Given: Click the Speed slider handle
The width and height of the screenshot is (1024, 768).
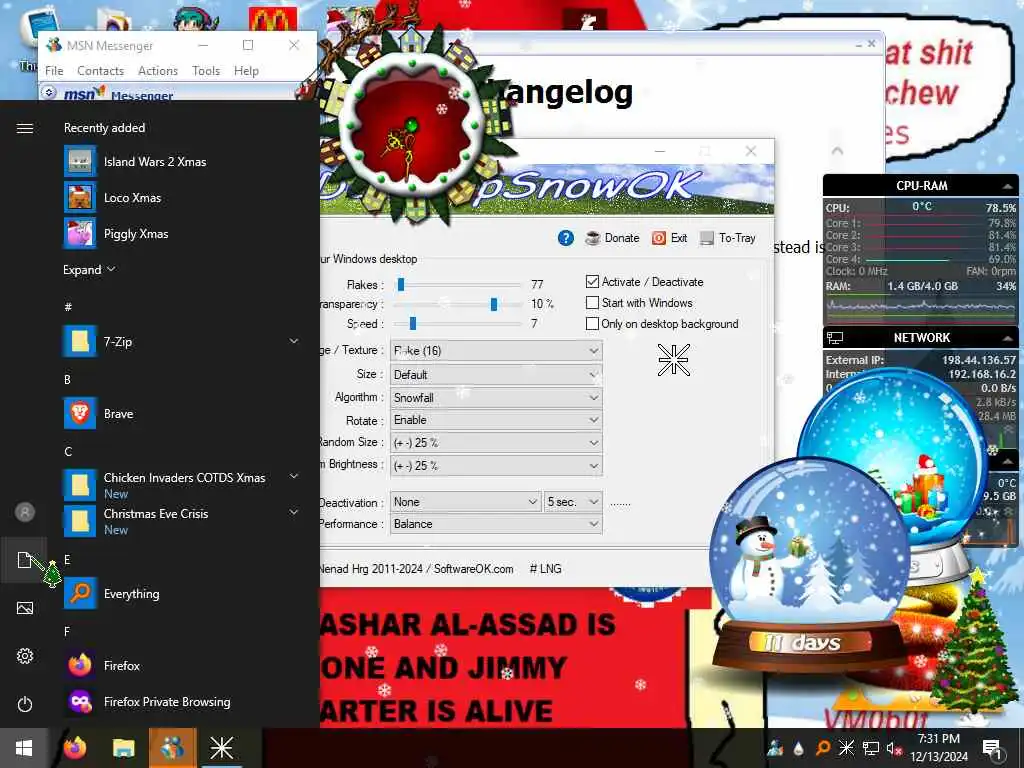Looking at the screenshot, I should 413,324.
